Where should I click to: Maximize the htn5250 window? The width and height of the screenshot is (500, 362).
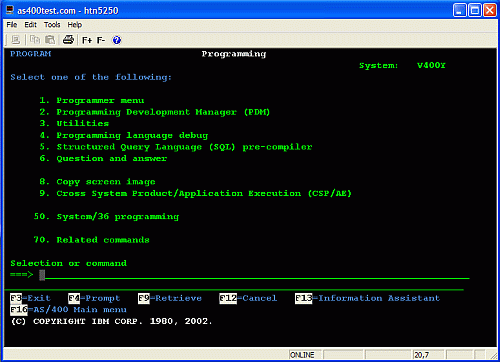475,10
